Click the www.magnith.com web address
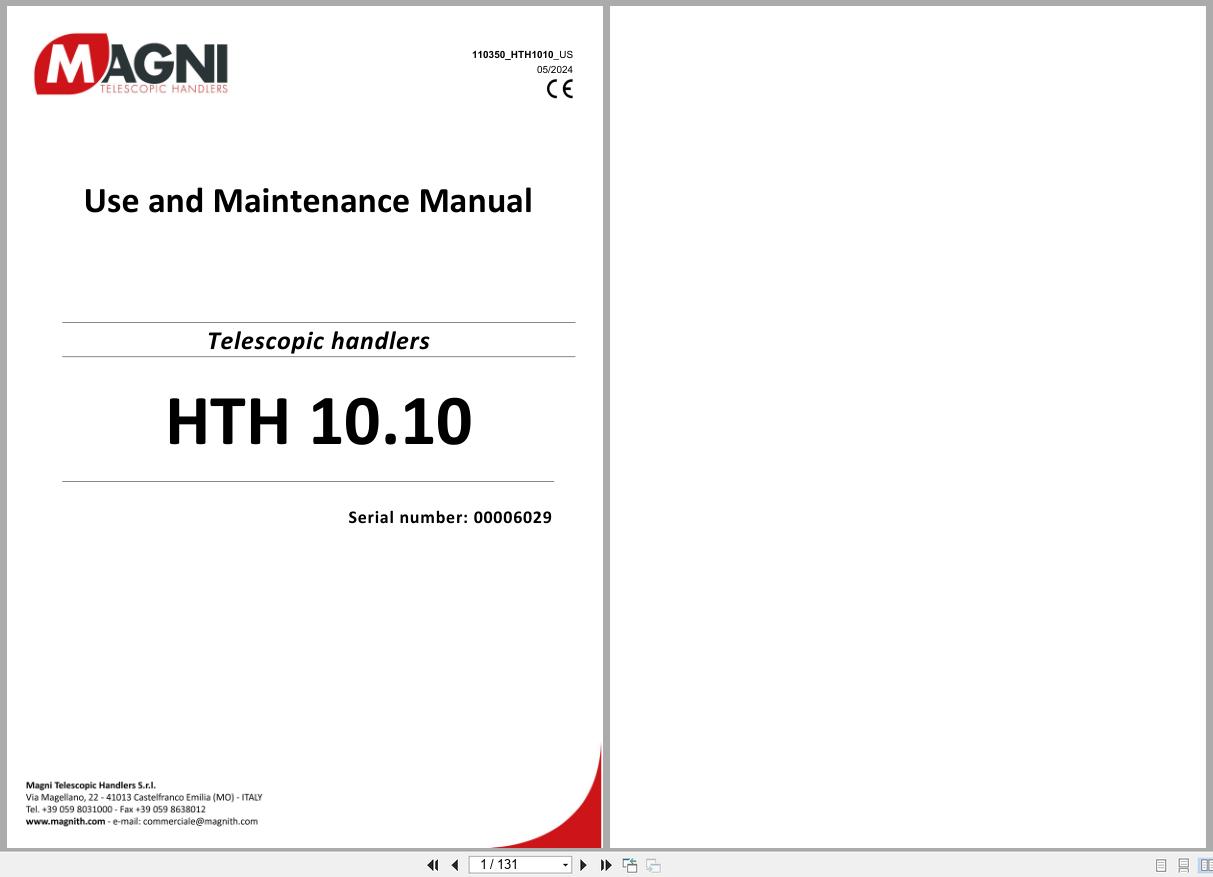The image size is (1213, 877). 65,821
